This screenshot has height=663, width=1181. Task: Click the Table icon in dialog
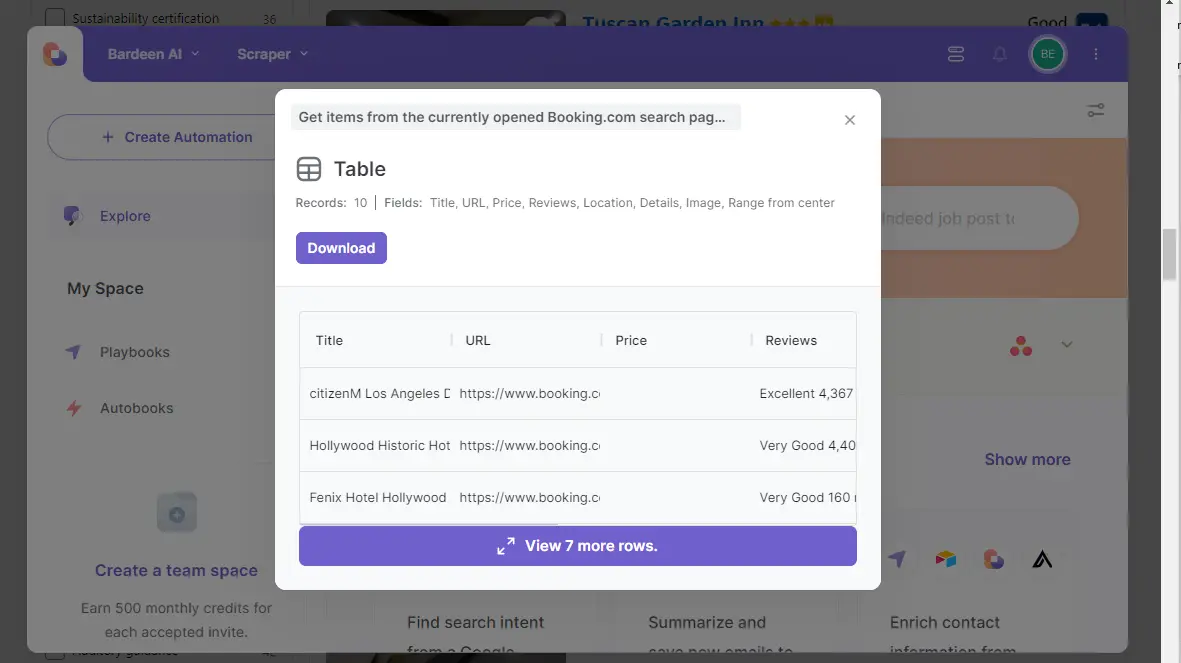pyautogui.click(x=309, y=169)
